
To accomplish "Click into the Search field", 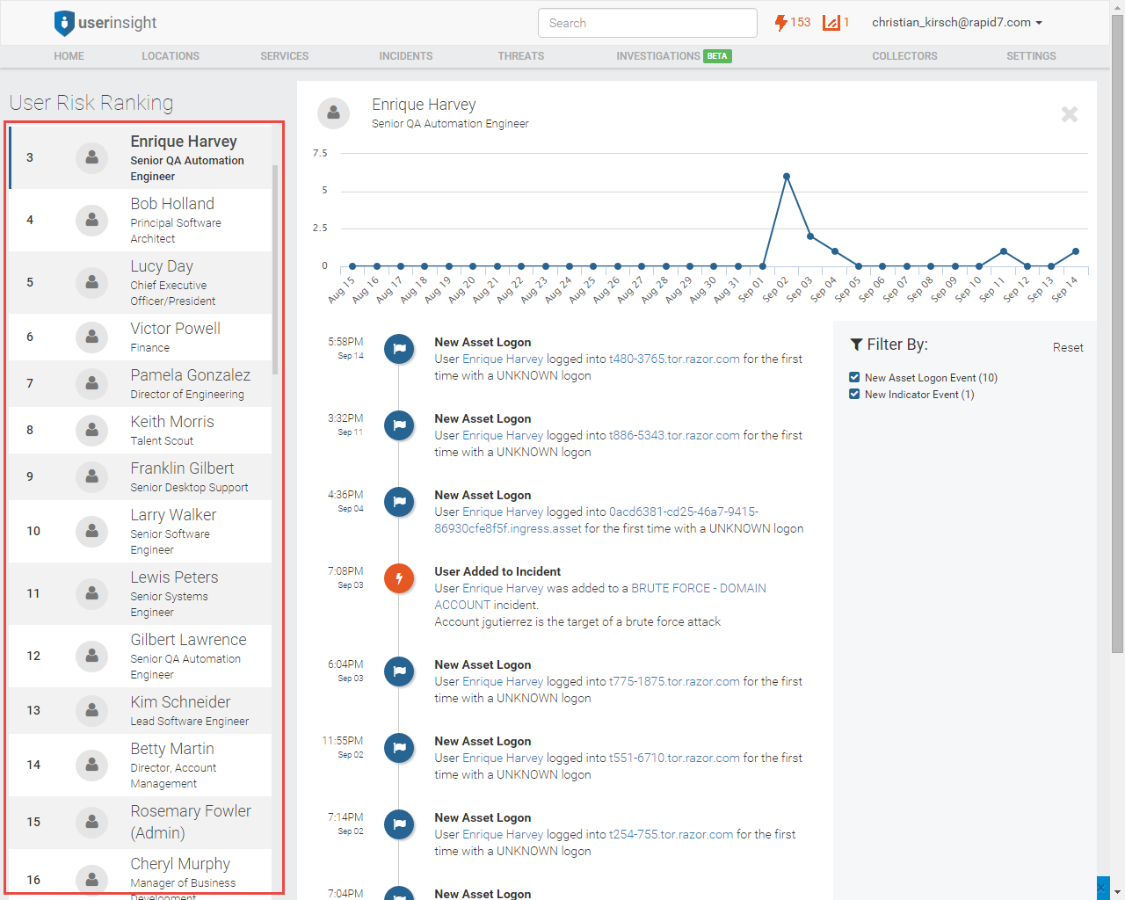I will point(647,23).
